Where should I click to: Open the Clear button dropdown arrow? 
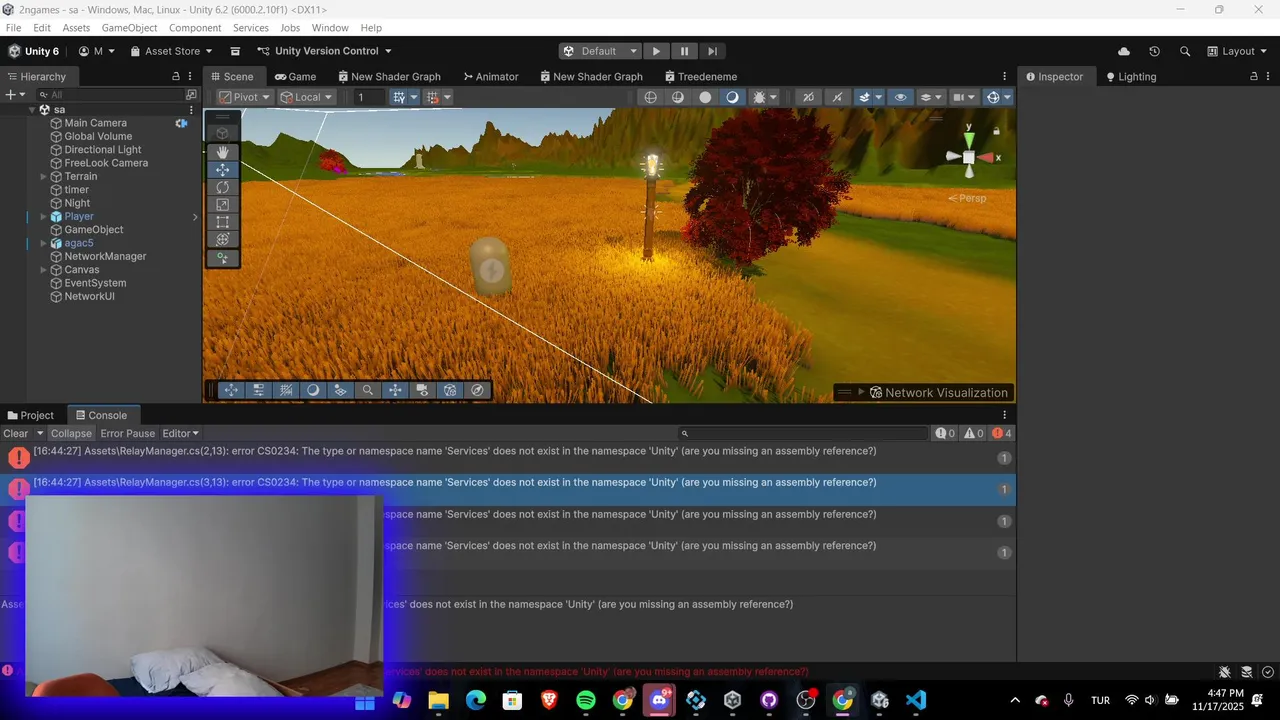click(x=40, y=433)
